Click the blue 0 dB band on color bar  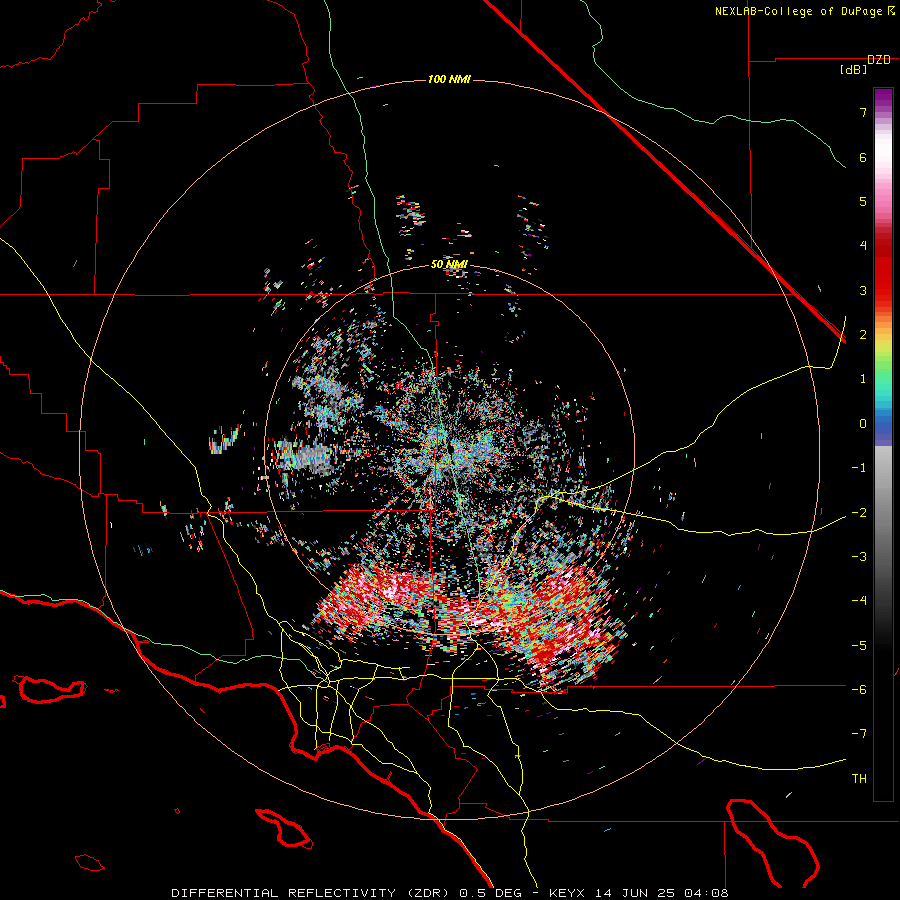point(883,424)
